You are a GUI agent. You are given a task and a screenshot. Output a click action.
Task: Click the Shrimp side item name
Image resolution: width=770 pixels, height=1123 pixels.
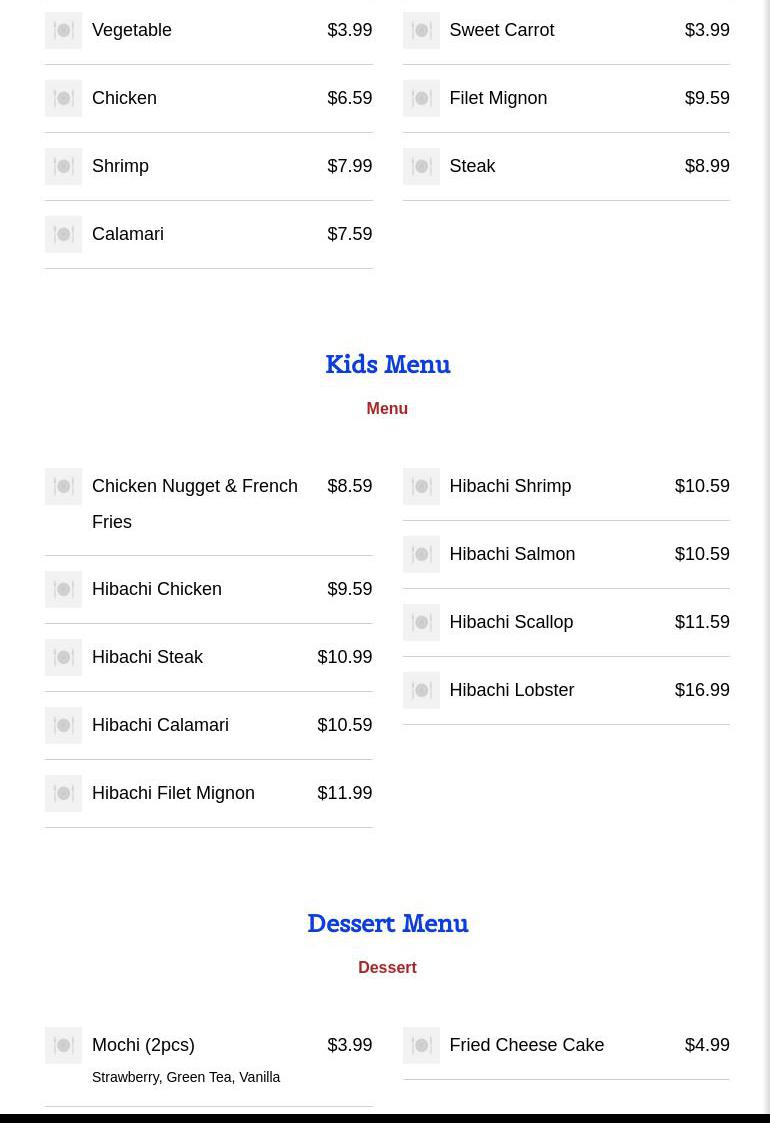[x=120, y=166]
